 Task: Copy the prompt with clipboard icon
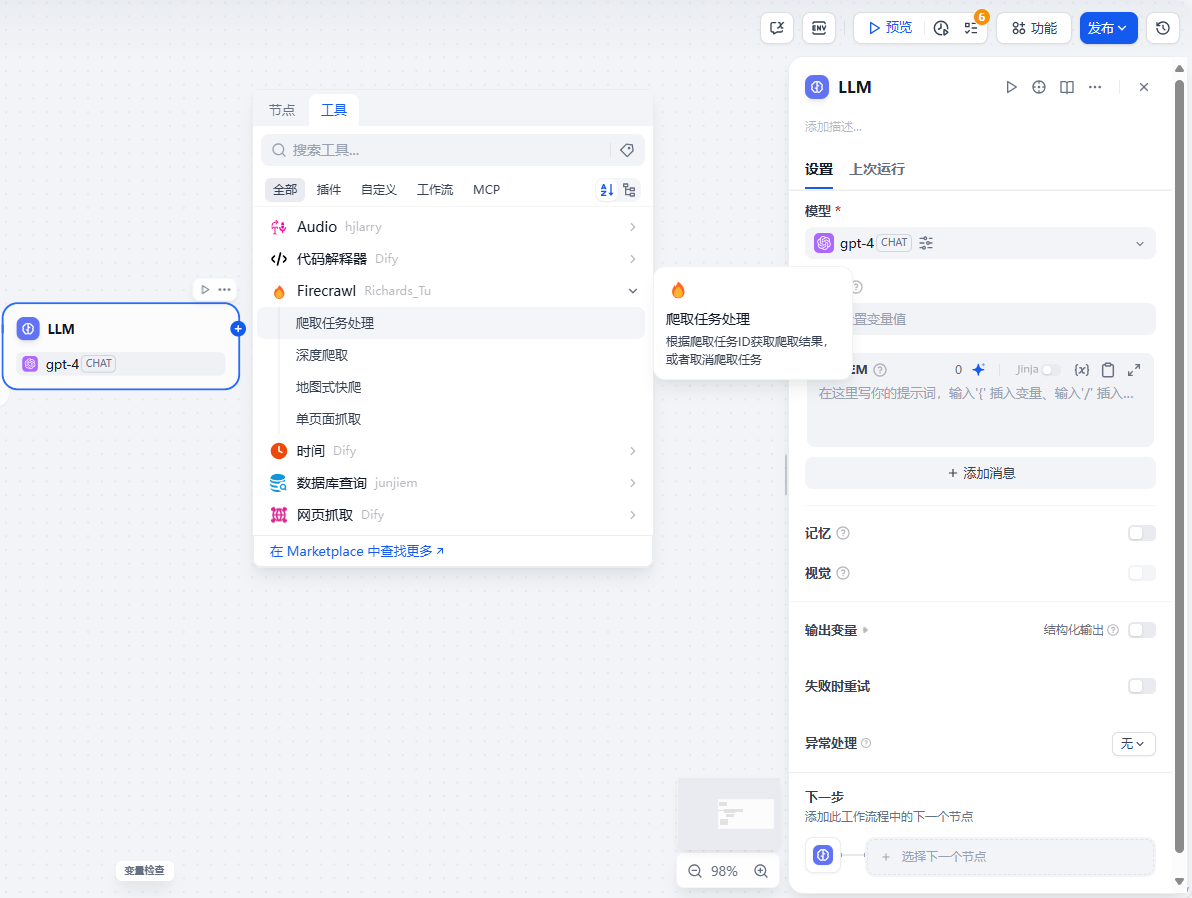(1108, 370)
